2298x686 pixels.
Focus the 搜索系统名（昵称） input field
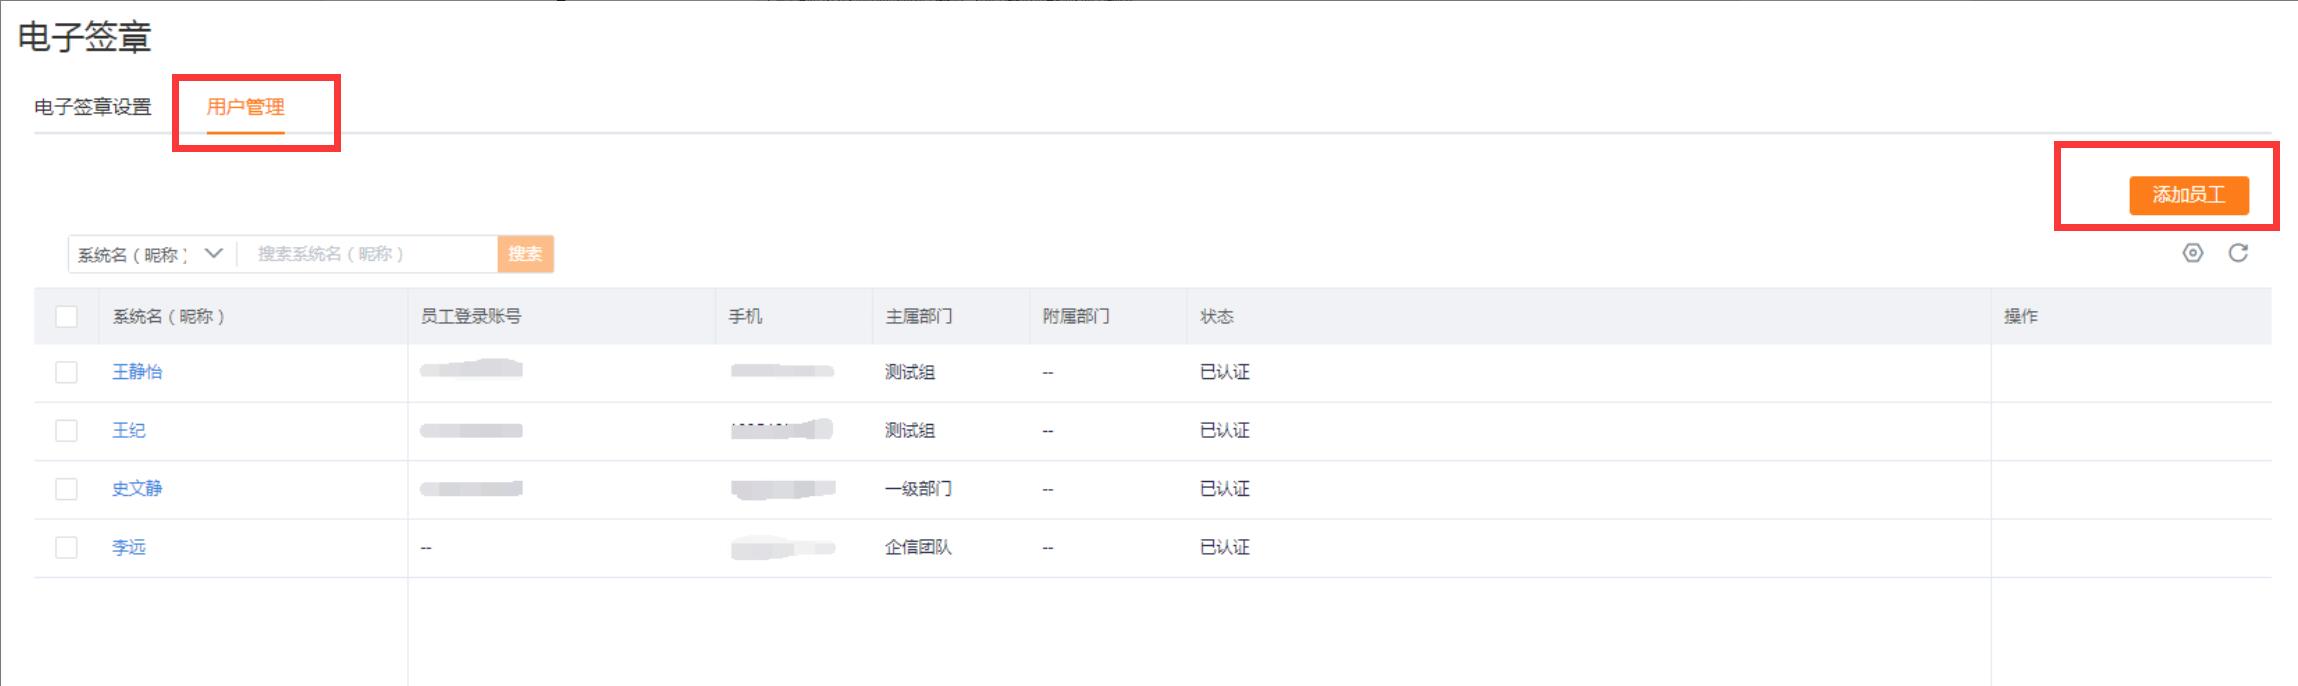click(x=366, y=254)
